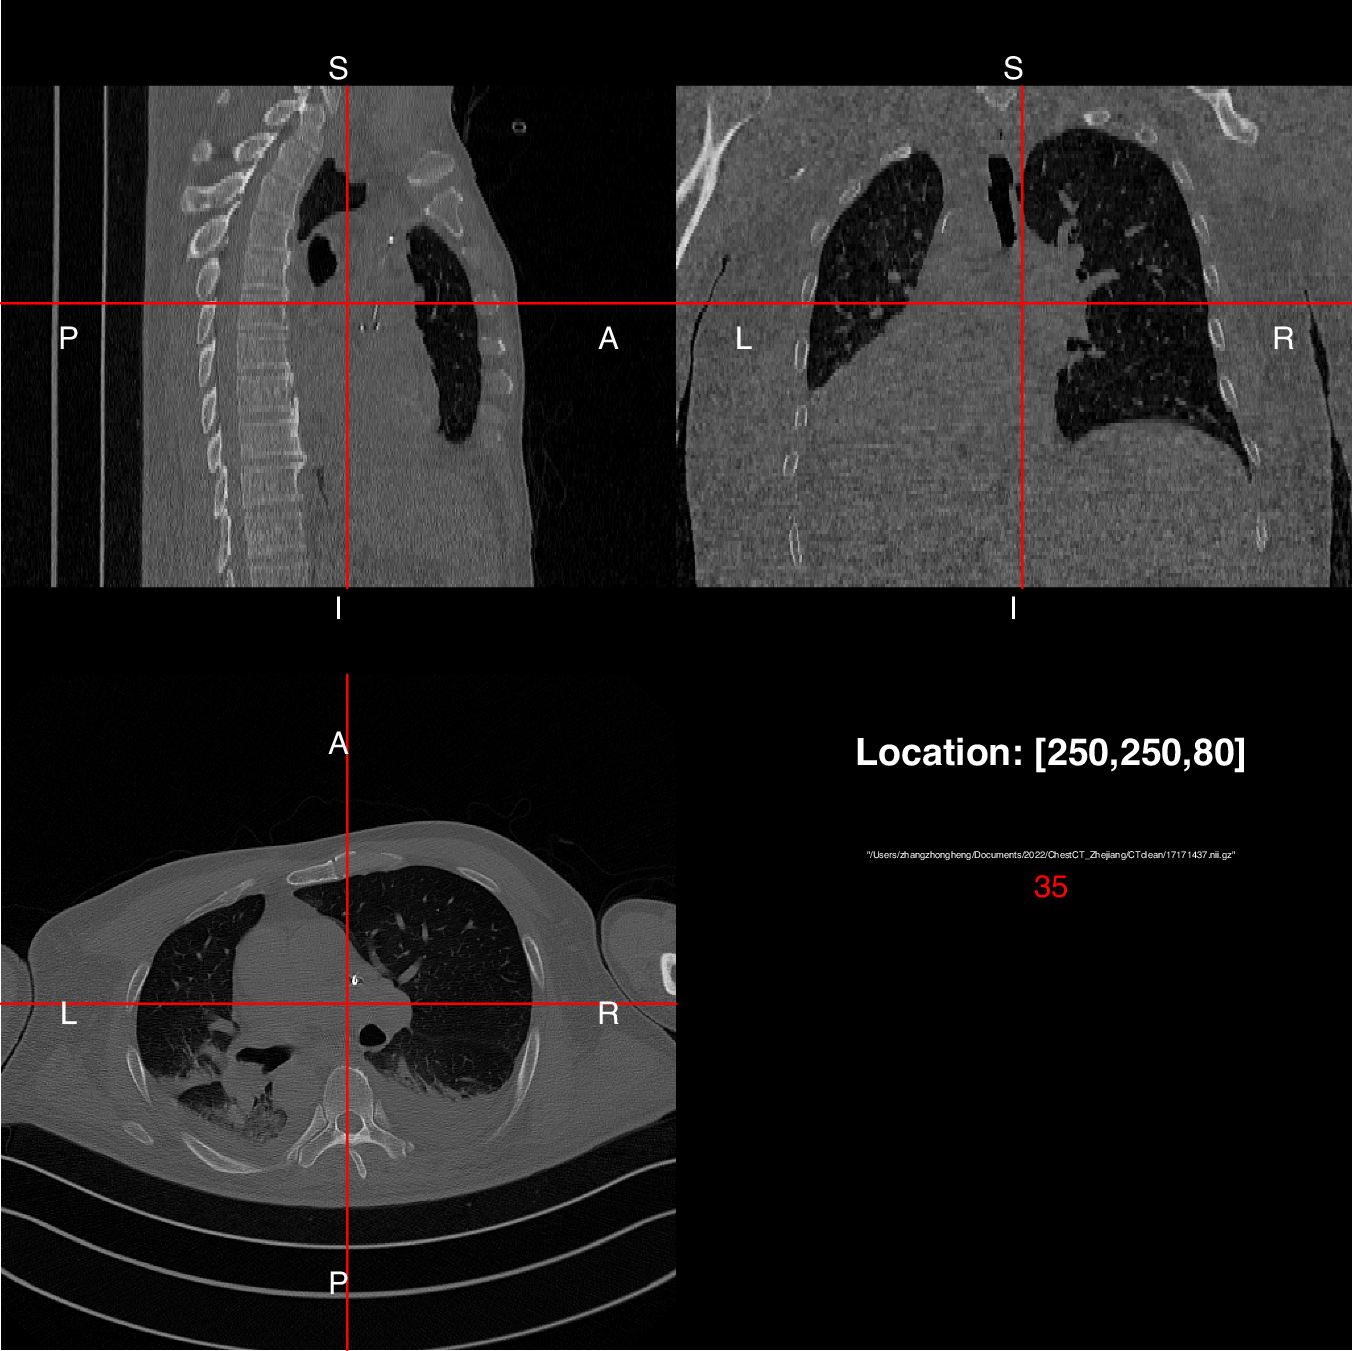Click the vertical red crosshair line on axial view

(x=346, y=1150)
